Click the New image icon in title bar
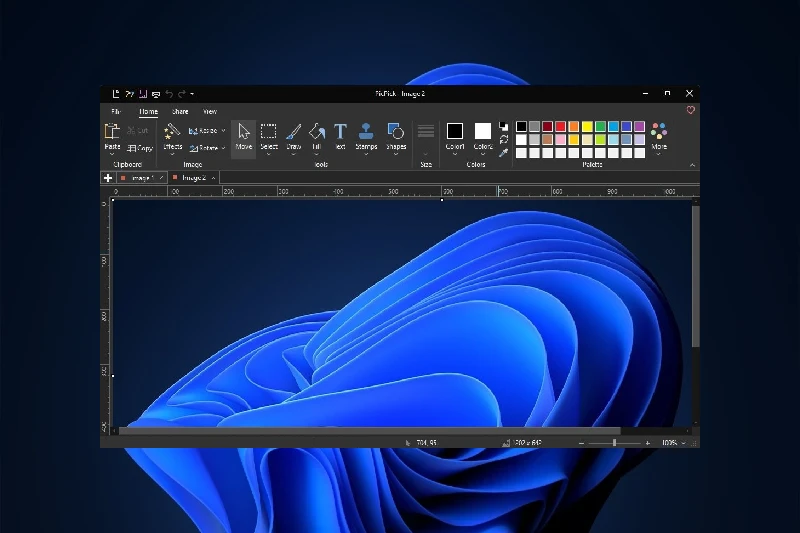The width and height of the screenshot is (800, 533). 116,94
